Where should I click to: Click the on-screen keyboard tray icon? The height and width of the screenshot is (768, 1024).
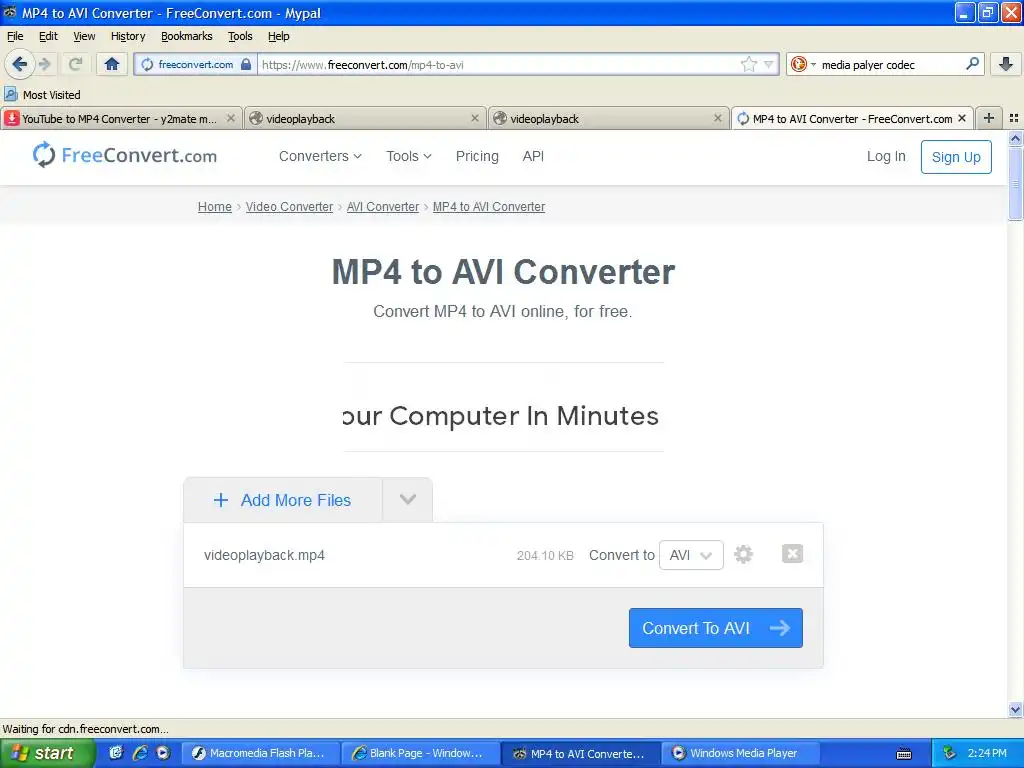pyautogui.click(x=904, y=754)
